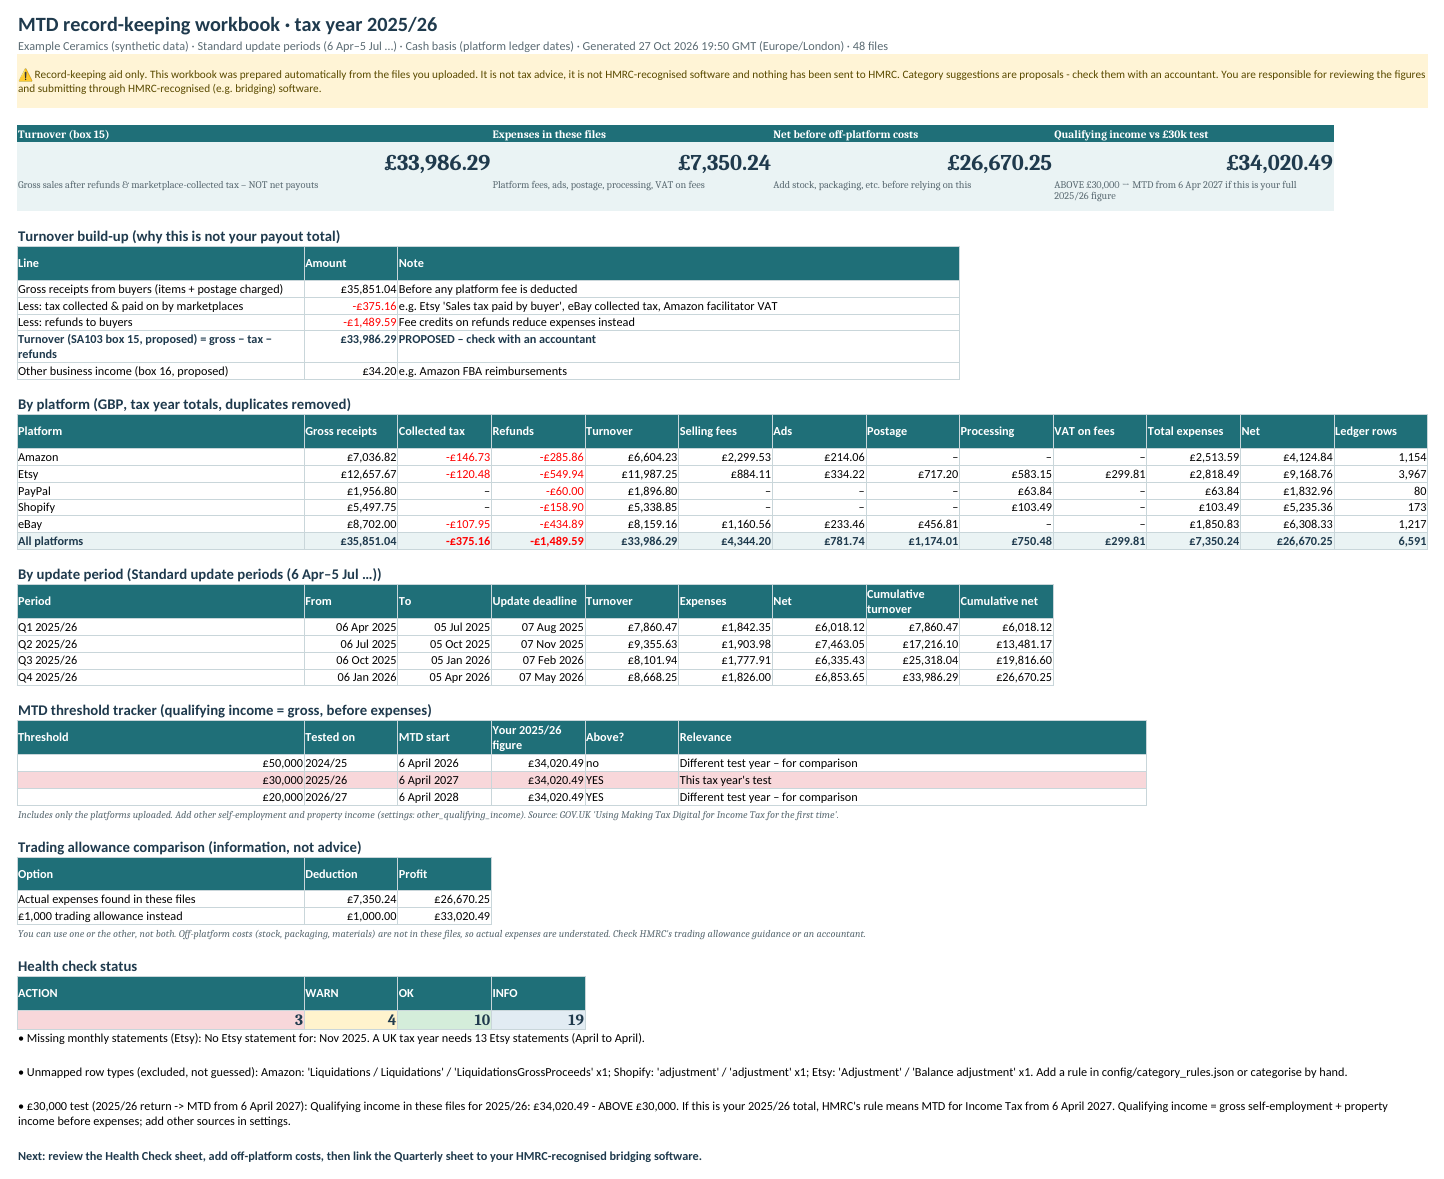Select the 'Unmapped row types' health check bullet

pos(683,1072)
